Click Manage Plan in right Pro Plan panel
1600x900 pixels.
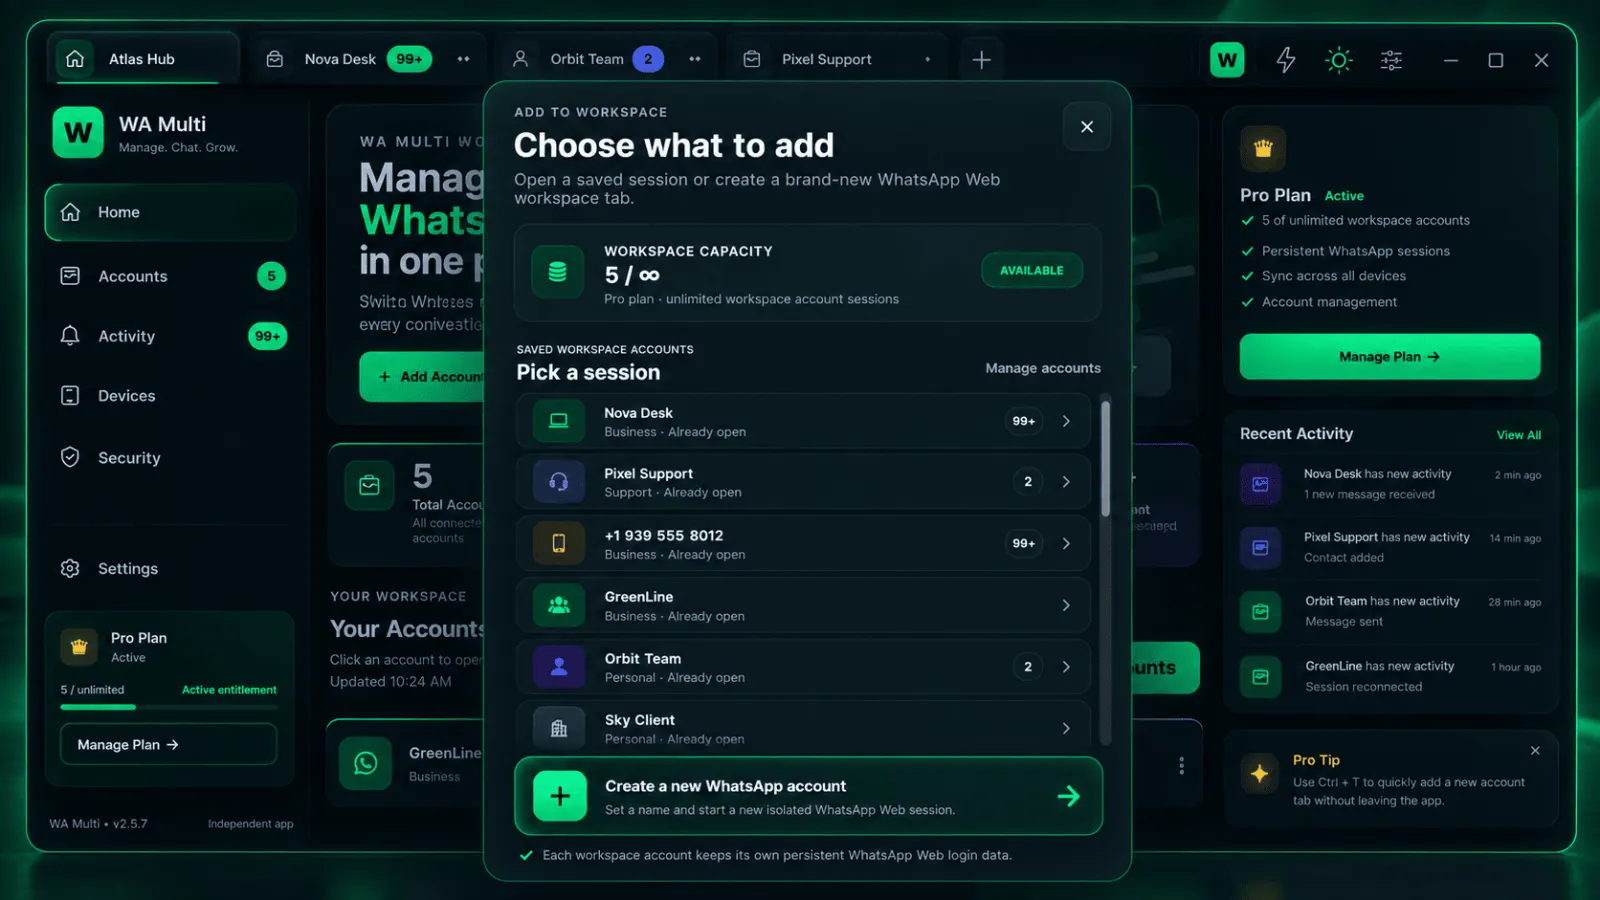[1390, 356]
